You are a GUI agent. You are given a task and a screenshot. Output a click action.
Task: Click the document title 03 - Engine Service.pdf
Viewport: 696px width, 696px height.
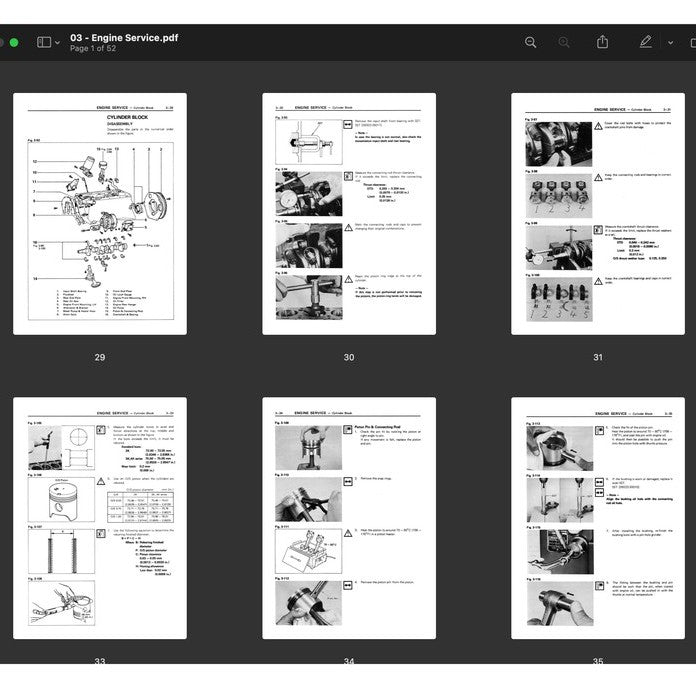124,37
